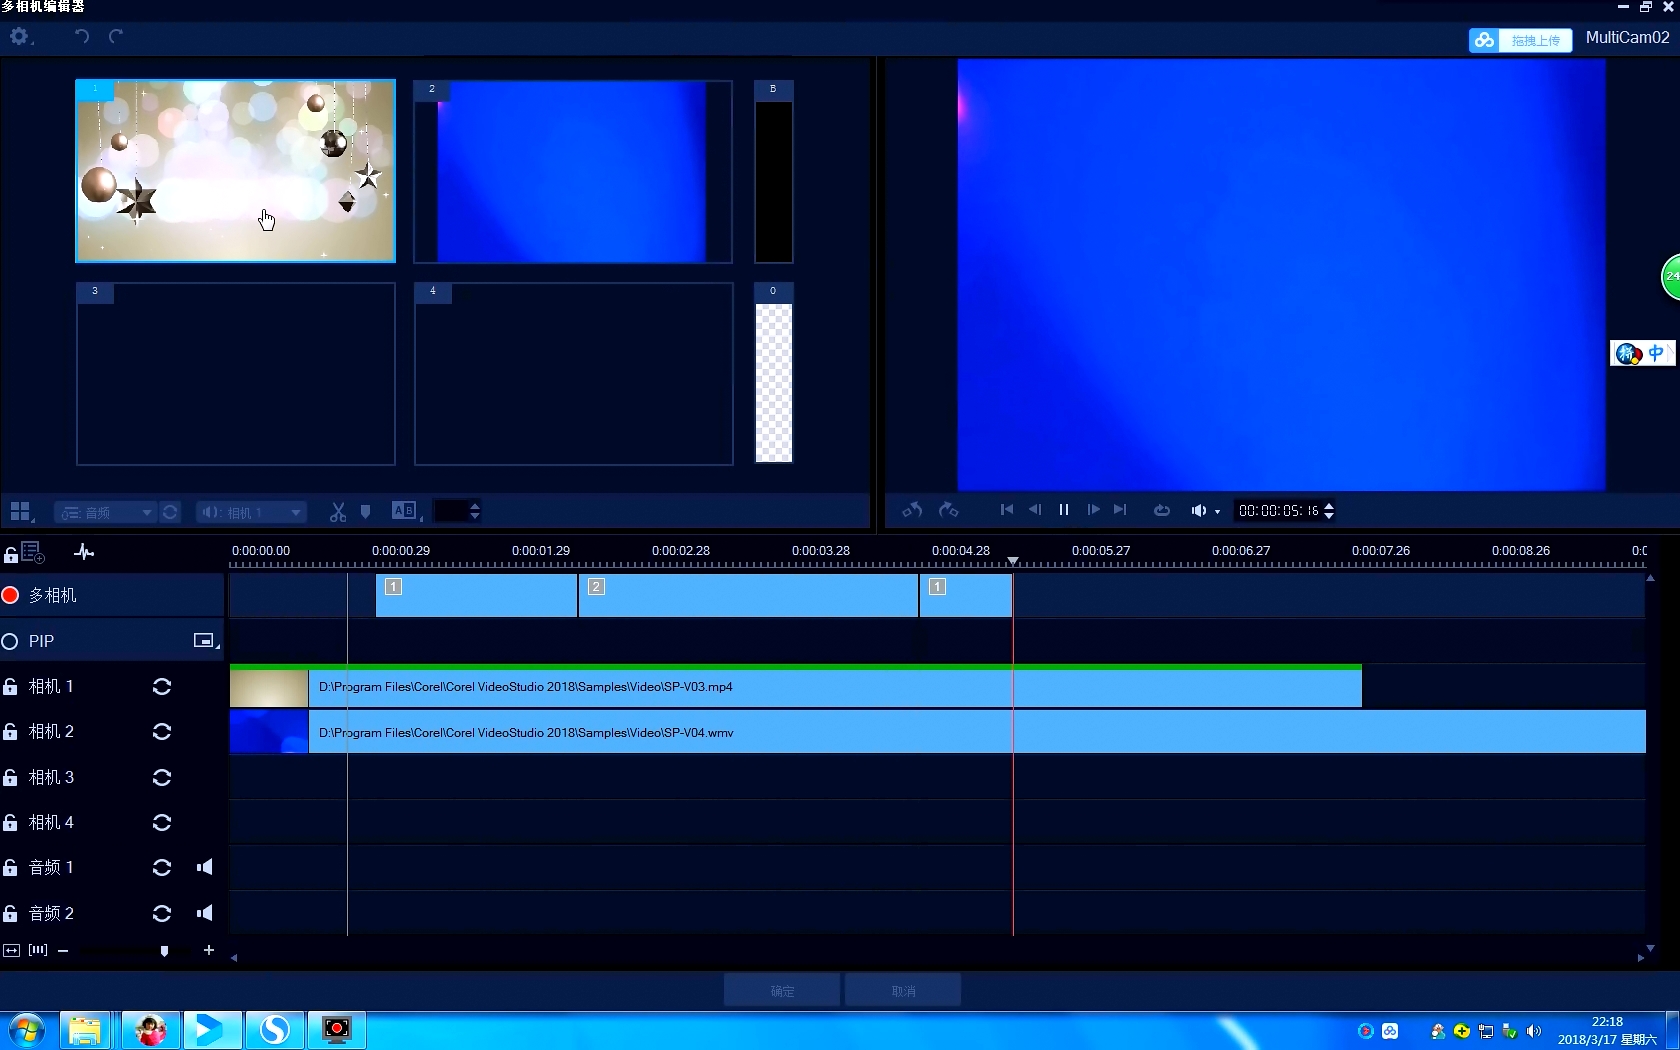Open the settings gear menu
Viewport: 1680px width, 1050px height.
(19, 37)
